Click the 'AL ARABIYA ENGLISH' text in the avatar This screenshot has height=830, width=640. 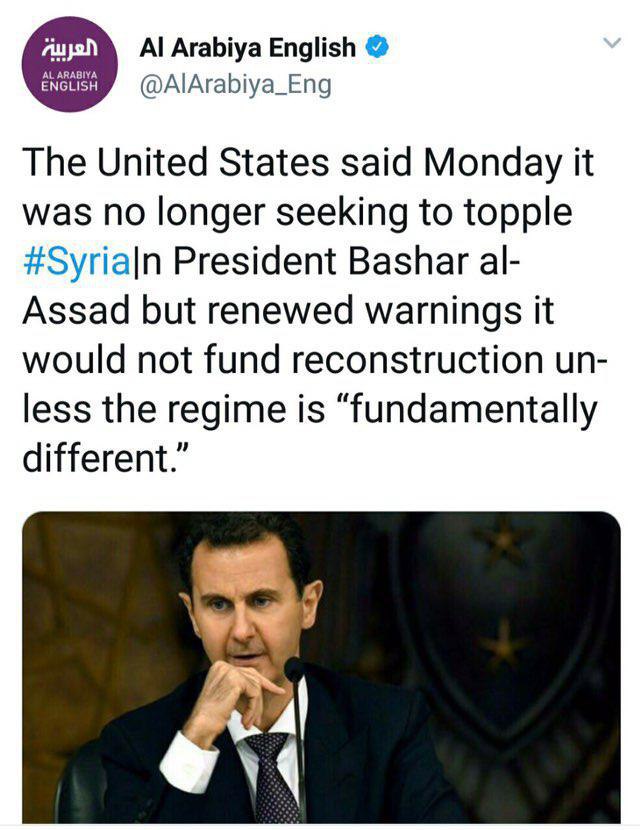(x=69, y=81)
